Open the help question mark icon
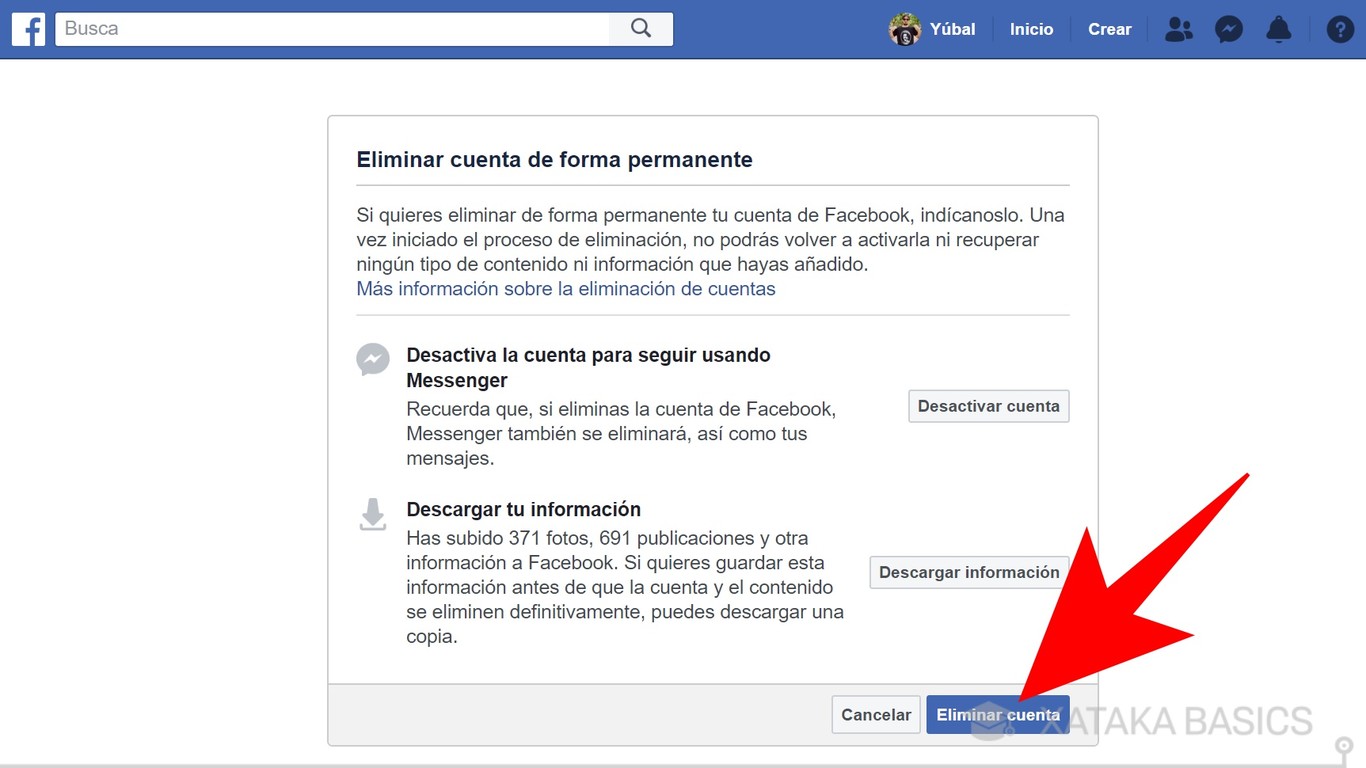Image resolution: width=1366 pixels, height=768 pixels. (x=1340, y=29)
